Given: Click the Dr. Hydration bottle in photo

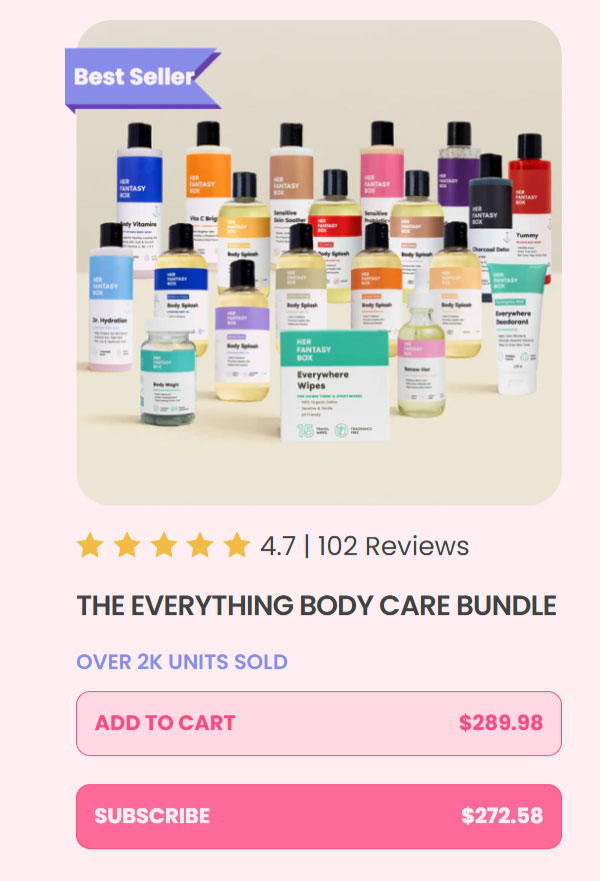Looking at the screenshot, I should [111, 297].
